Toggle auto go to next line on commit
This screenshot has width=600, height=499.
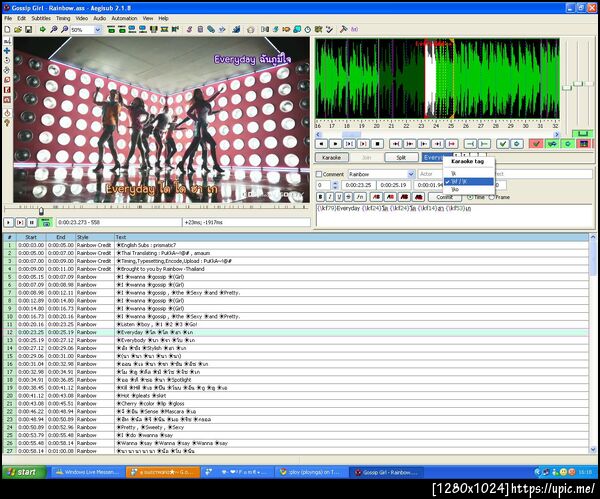pyautogui.click(x=552, y=144)
